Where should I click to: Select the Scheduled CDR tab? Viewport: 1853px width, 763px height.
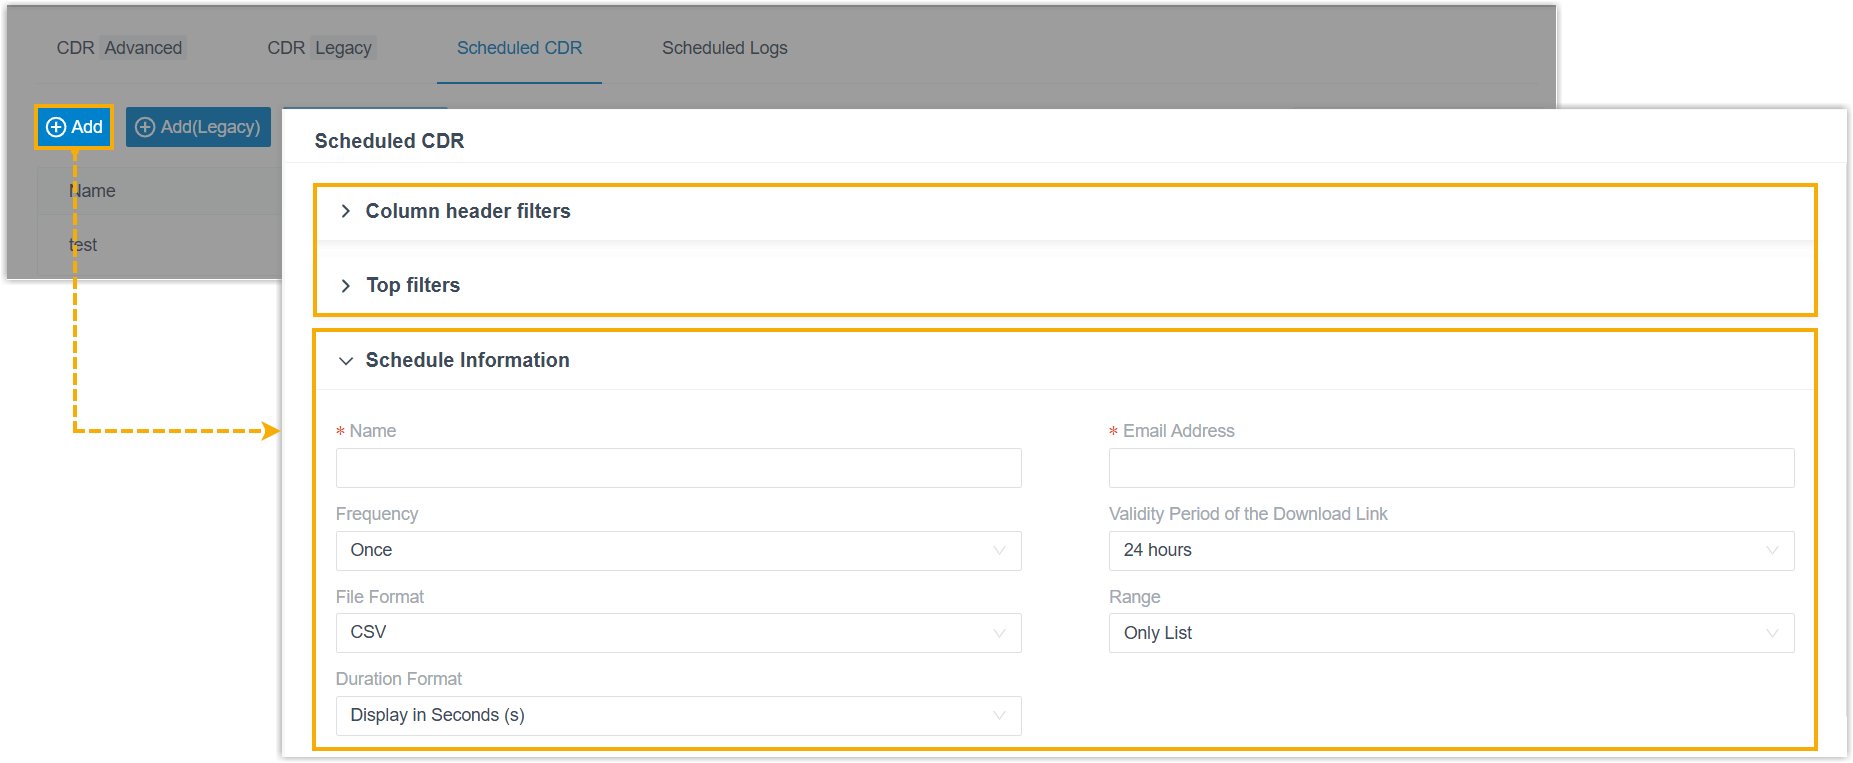point(519,48)
